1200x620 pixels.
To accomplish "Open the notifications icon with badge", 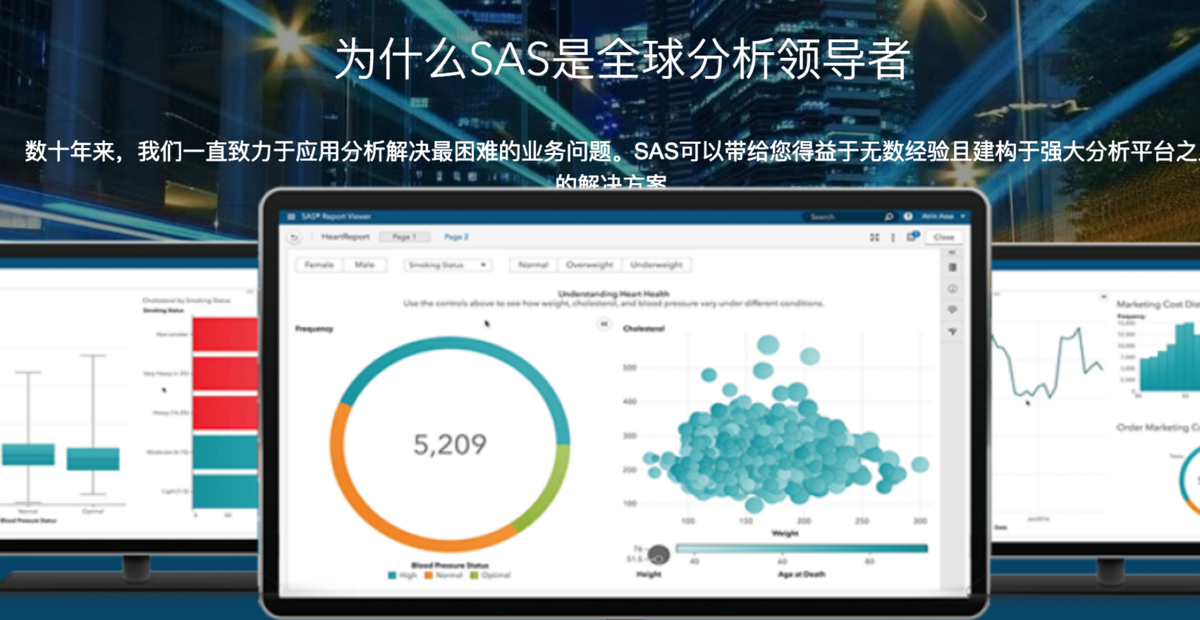I will (912, 236).
